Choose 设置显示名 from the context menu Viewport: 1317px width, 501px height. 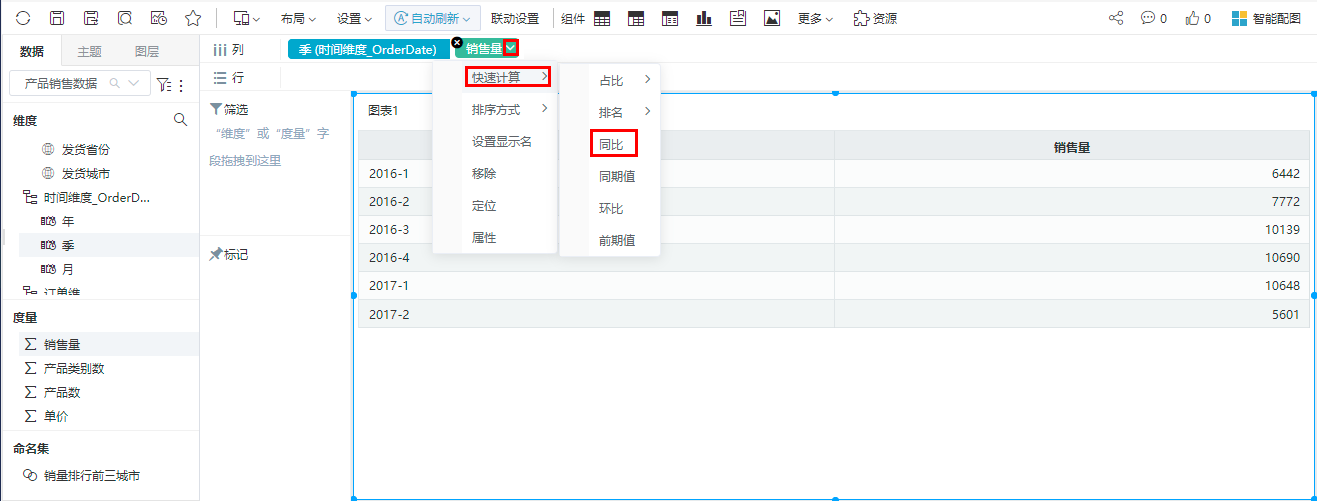(x=495, y=141)
